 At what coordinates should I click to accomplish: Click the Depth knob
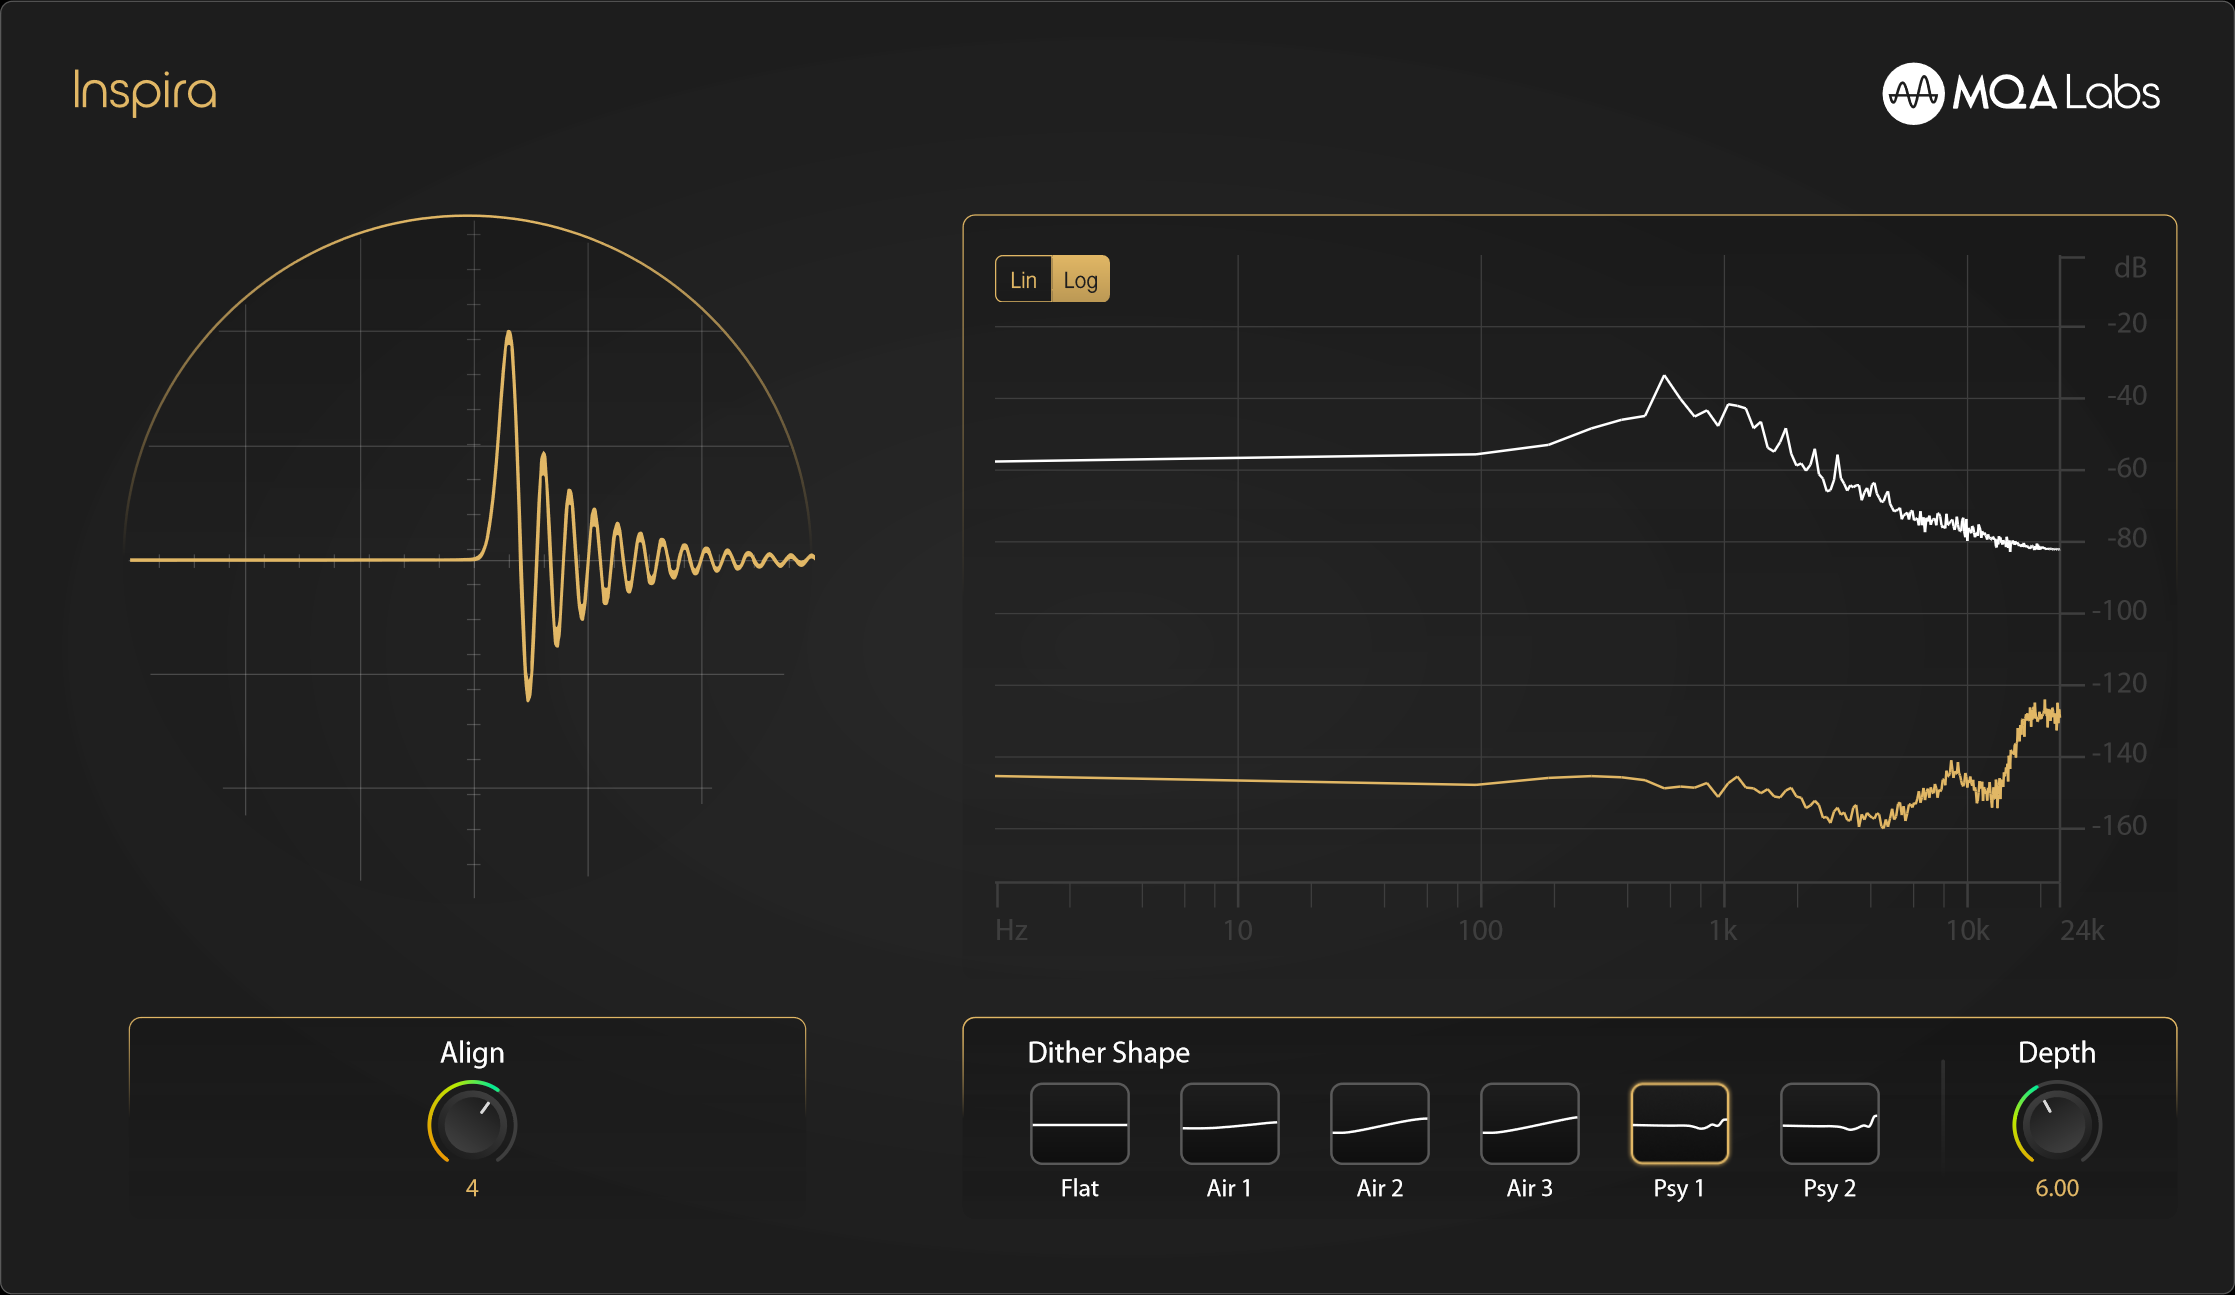pyautogui.click(x=2056, y=1124)
